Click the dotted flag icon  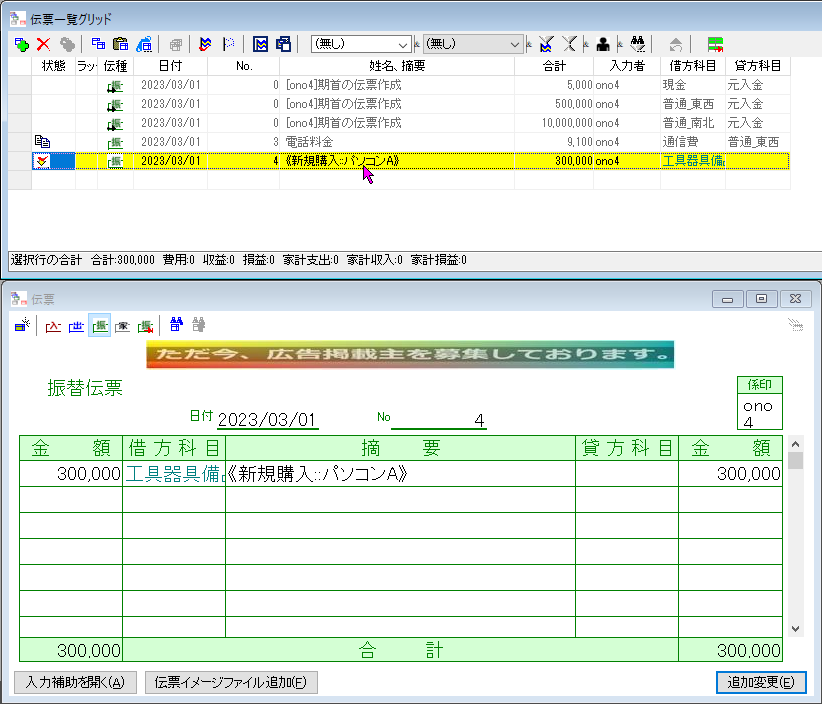[228, 45]
